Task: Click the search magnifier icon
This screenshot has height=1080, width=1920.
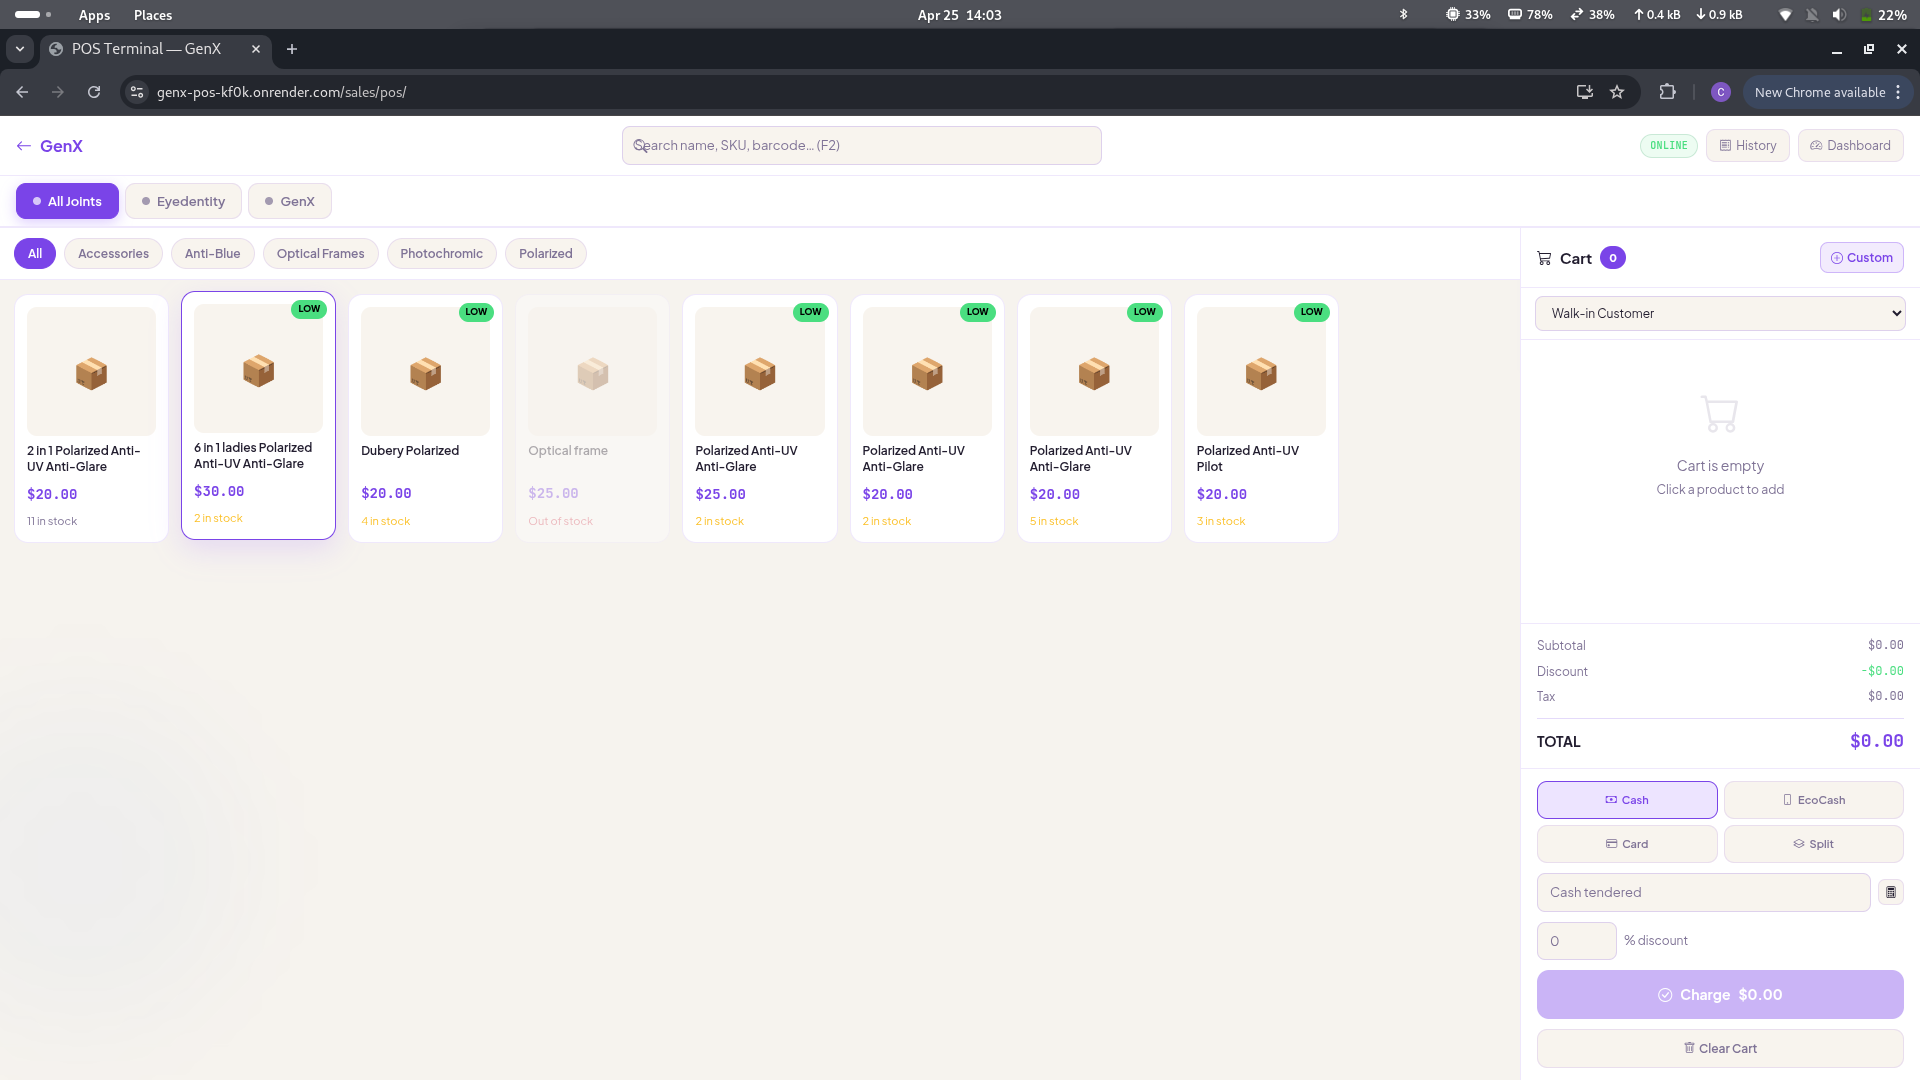Action: click(x=640, y=146)
